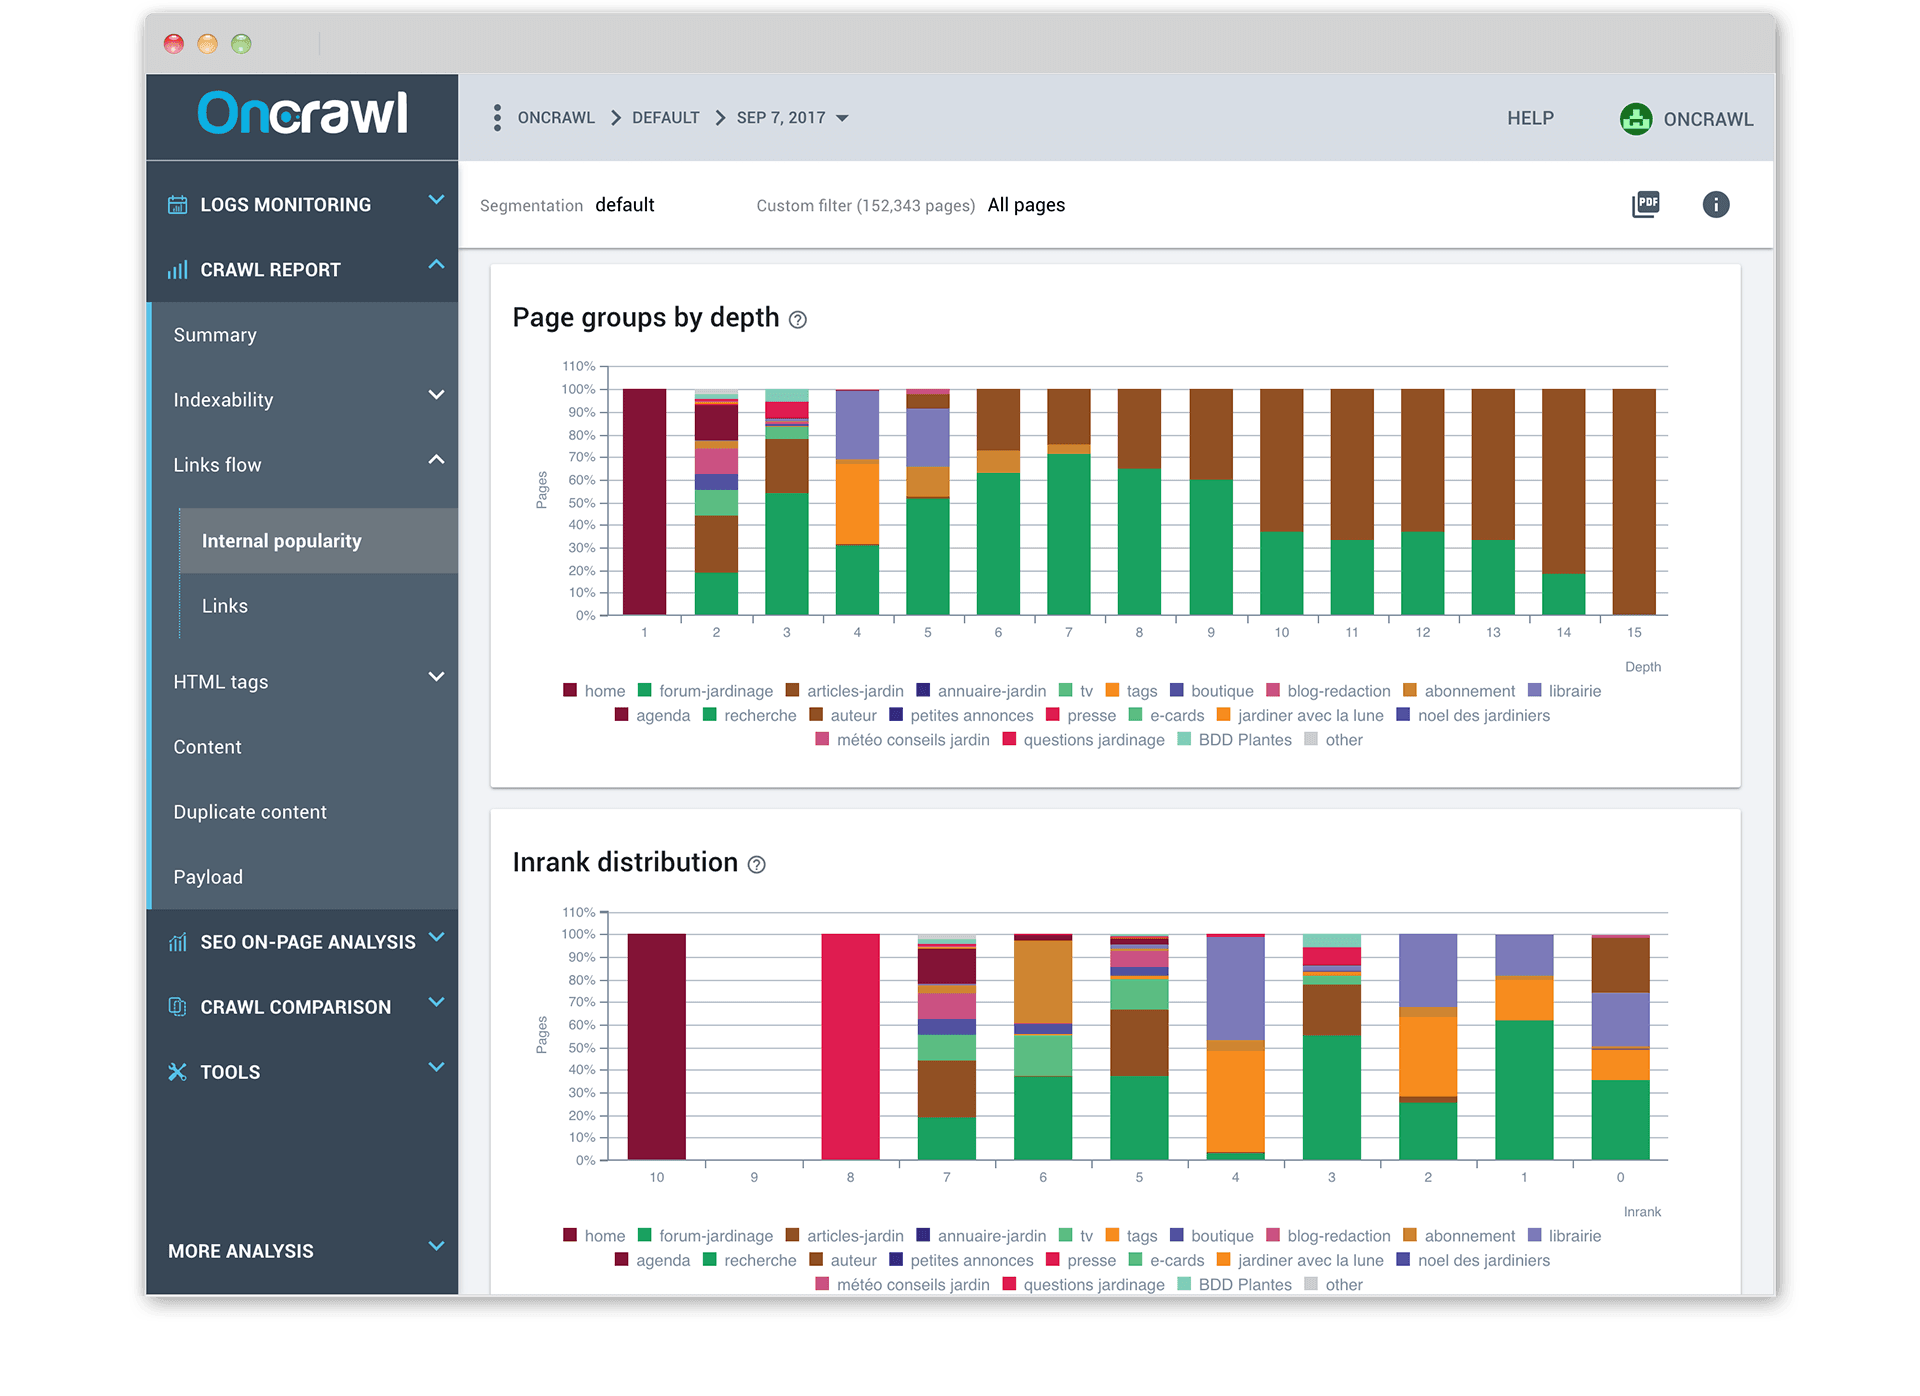Expand the SEO On-Page Analysis section

pos(436,937)
